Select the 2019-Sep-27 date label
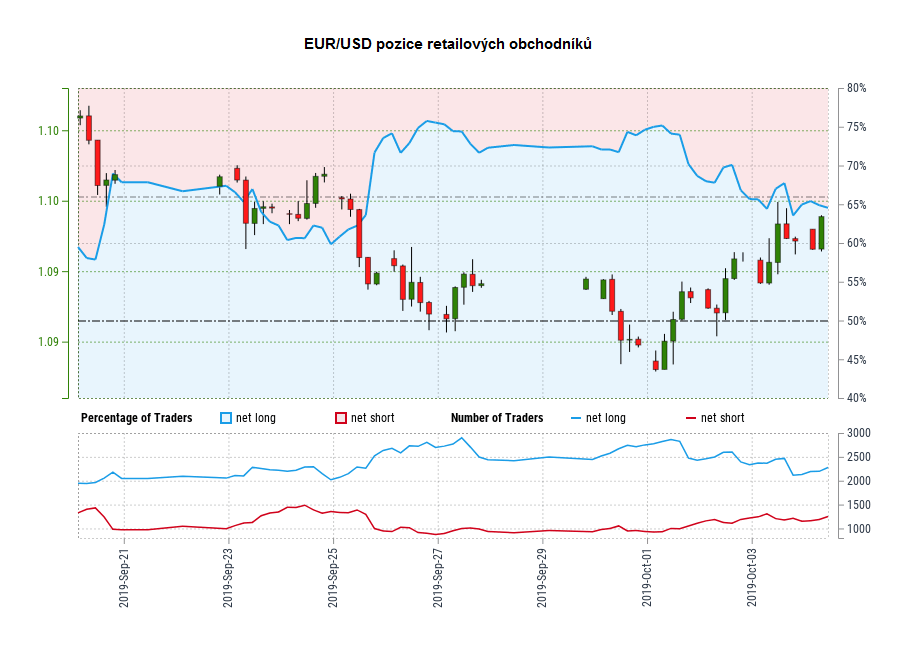Image resolution: width=900 pixels, height=650 pixels. click(438, 578)
